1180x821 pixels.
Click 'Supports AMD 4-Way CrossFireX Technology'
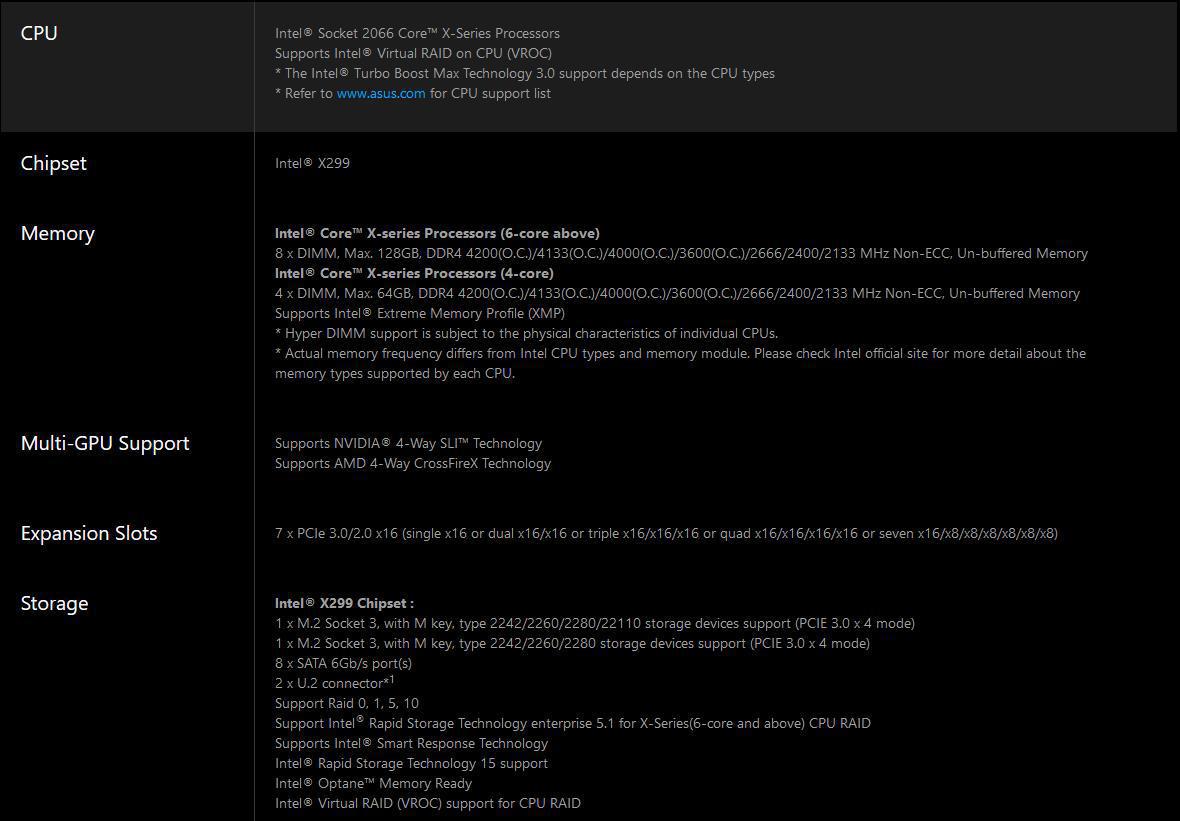pyautogui.click(x=413, y=464)
